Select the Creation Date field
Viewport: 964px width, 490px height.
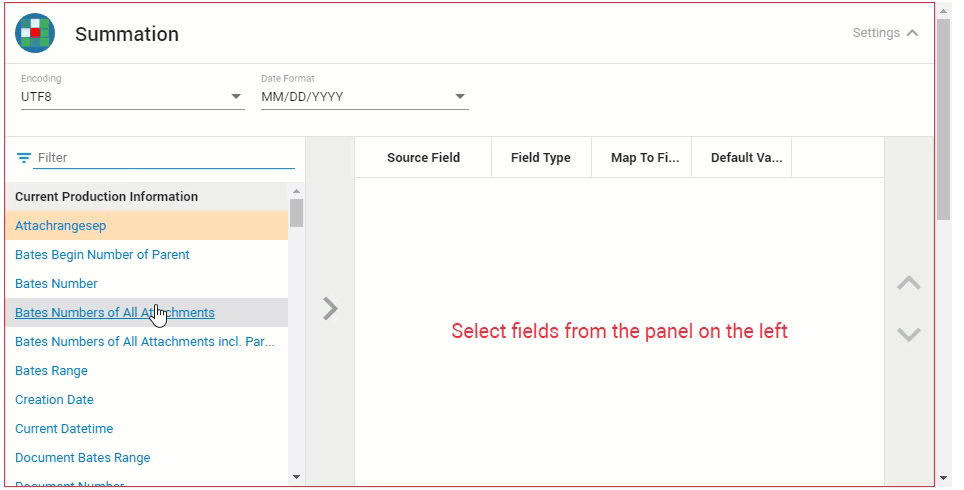(x=54, y=400)
